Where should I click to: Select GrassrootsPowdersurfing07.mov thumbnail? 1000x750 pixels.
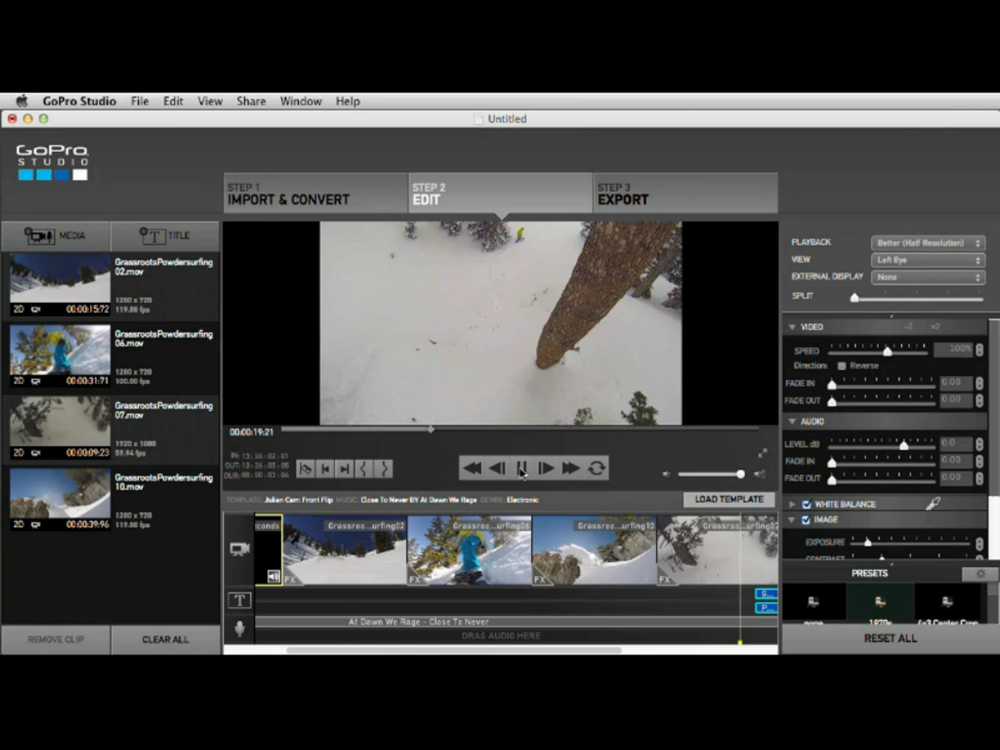point(60,421)
